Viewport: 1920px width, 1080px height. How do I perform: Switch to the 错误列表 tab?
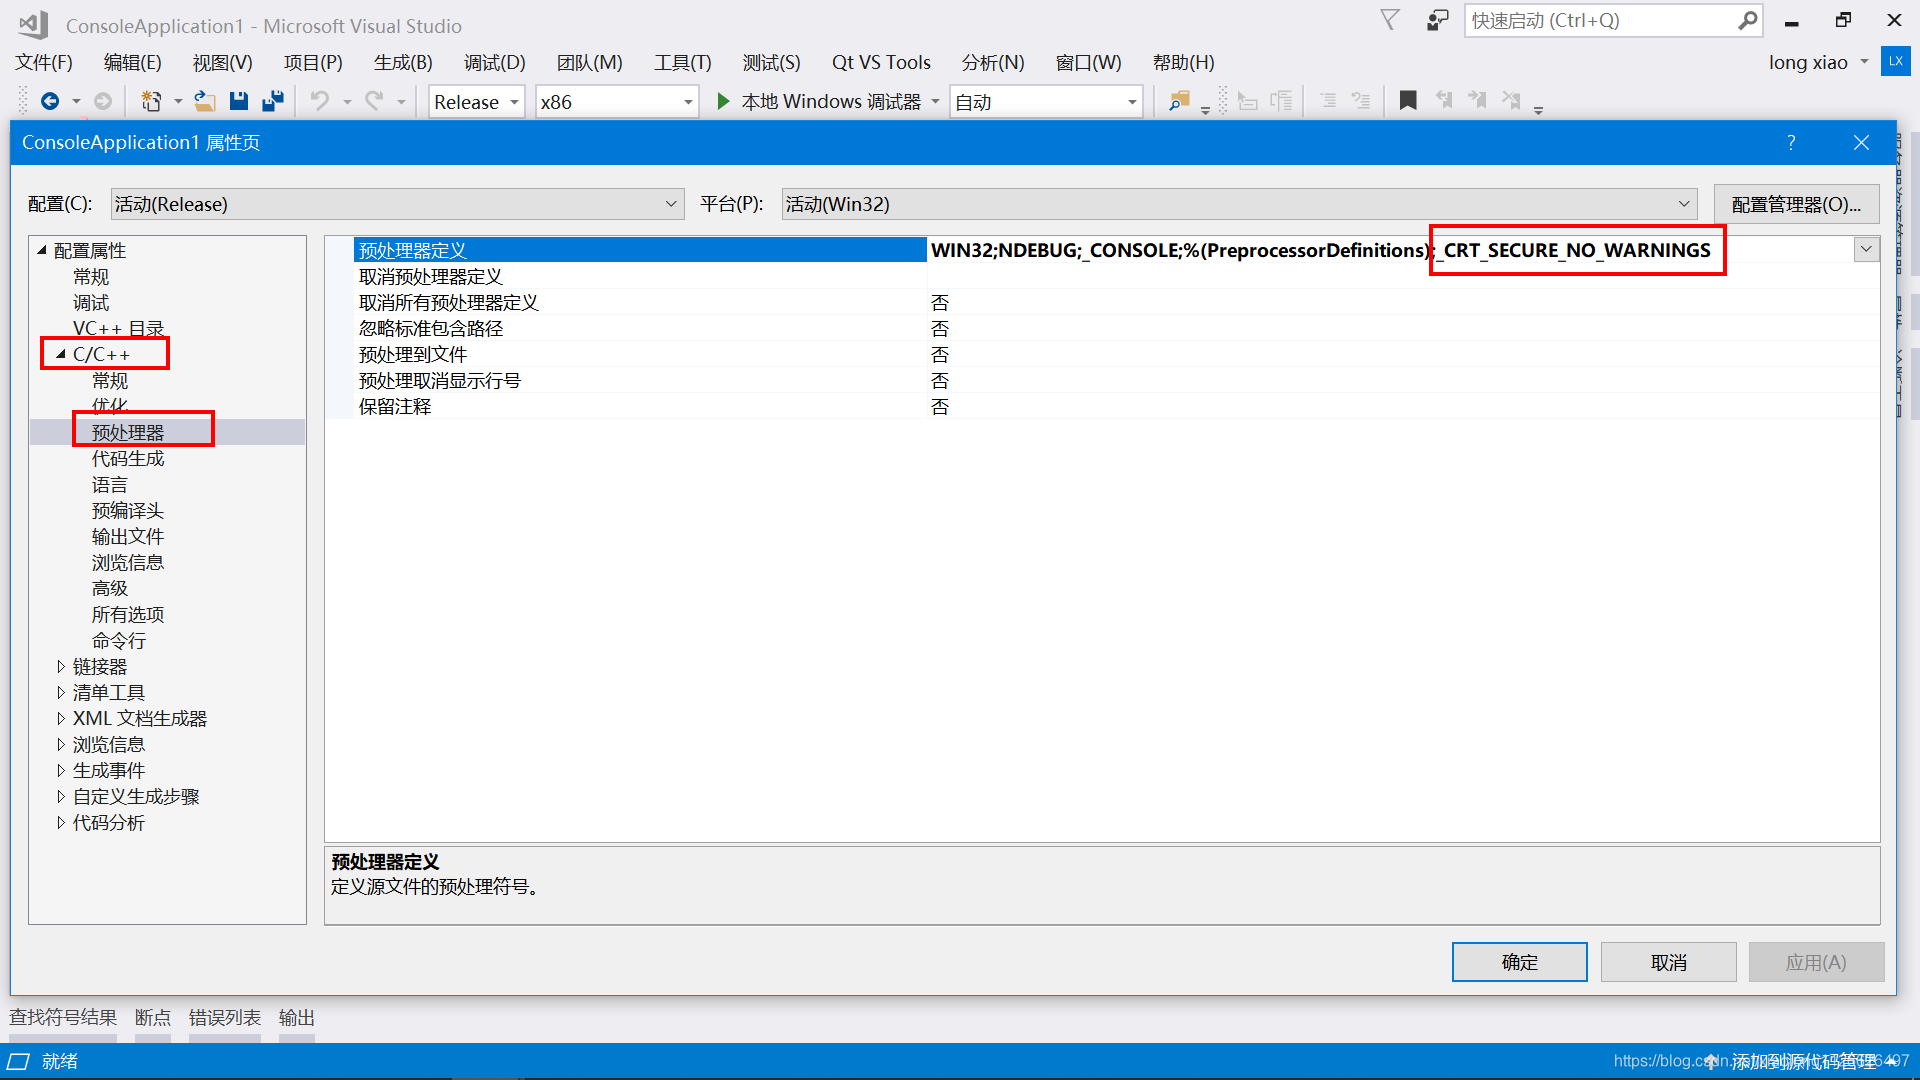click(224, 1017)
